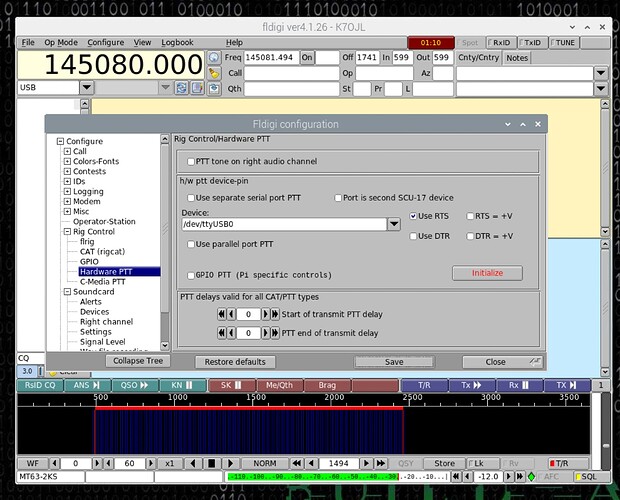Open the View menu
Image resolution: width=620 pixels, height=500 pixels.
click(x=142, y=42)
